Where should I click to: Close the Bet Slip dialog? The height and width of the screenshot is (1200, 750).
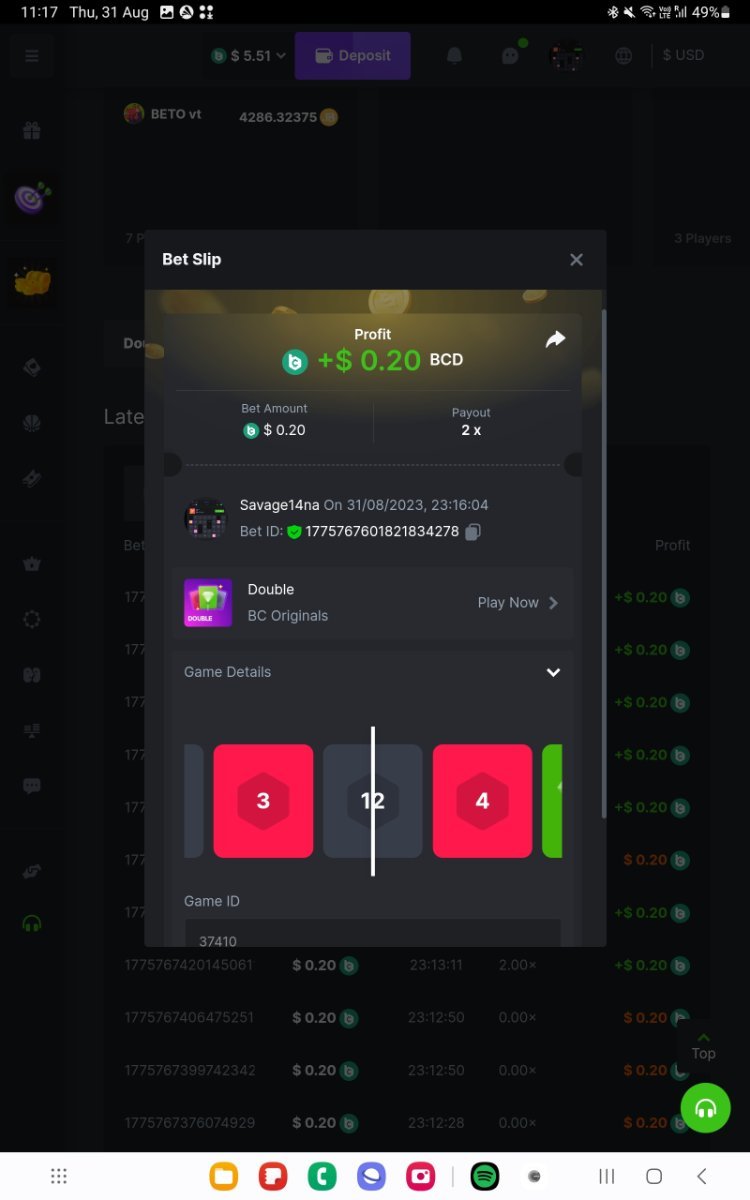pos(576,260)
